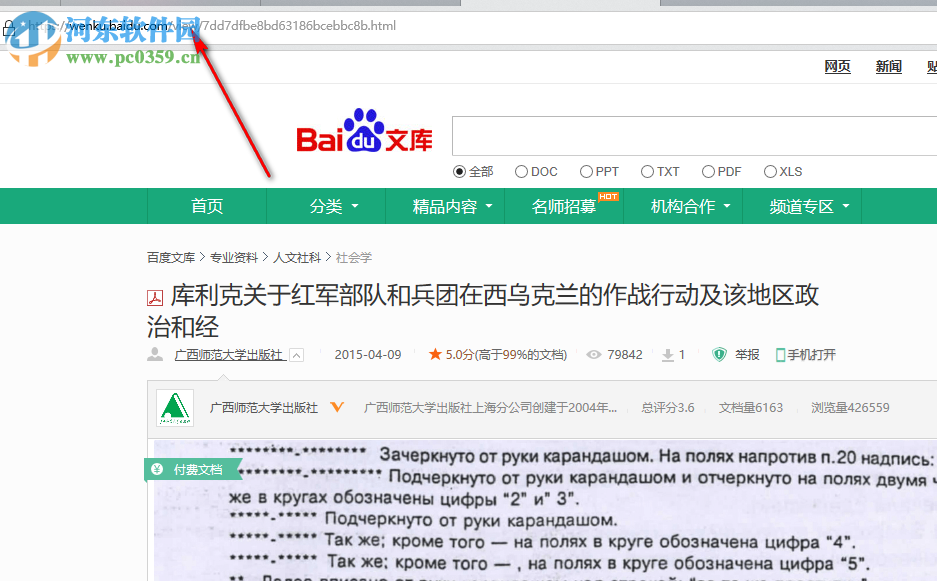Click the green shield report icon

pos(719,354)
